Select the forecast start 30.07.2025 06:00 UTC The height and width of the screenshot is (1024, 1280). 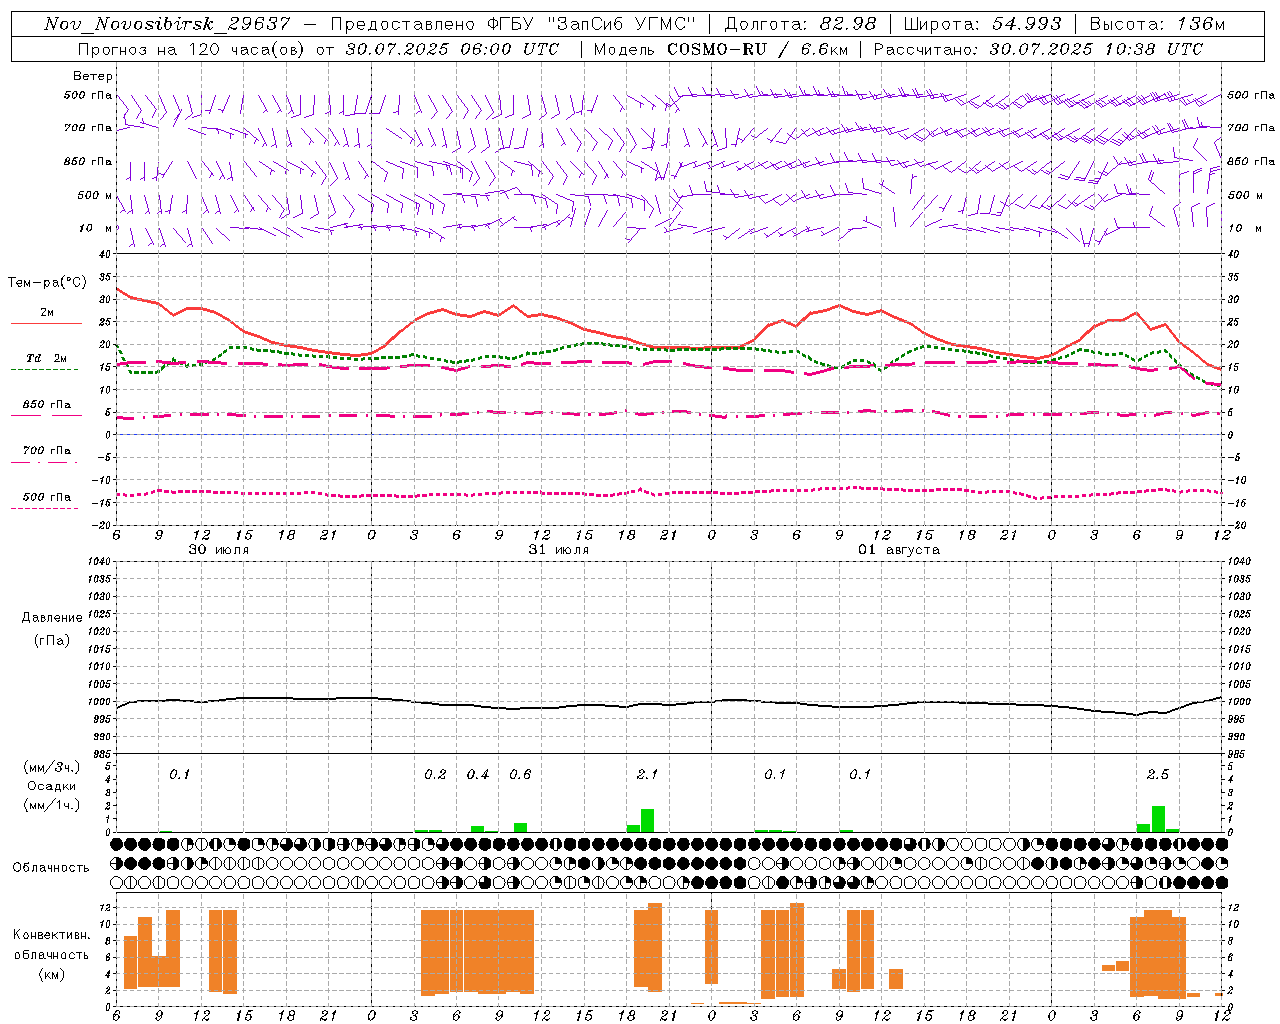tap(452, 49)
